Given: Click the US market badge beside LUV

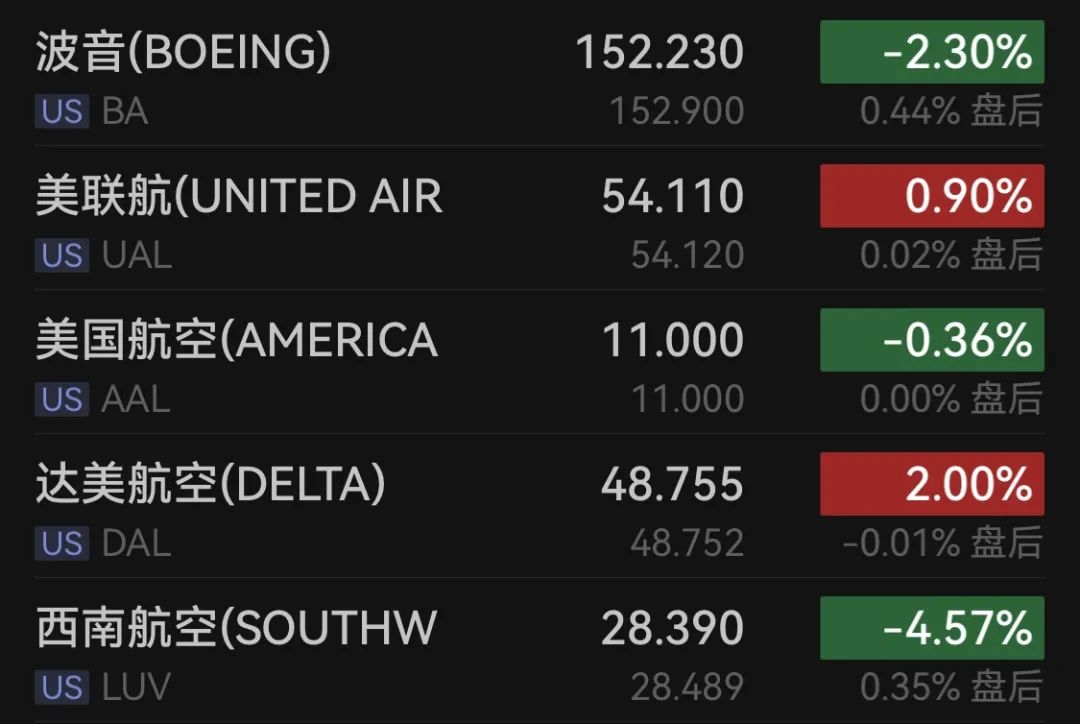Looking at the screenshot, I should [x=62, y=687].
